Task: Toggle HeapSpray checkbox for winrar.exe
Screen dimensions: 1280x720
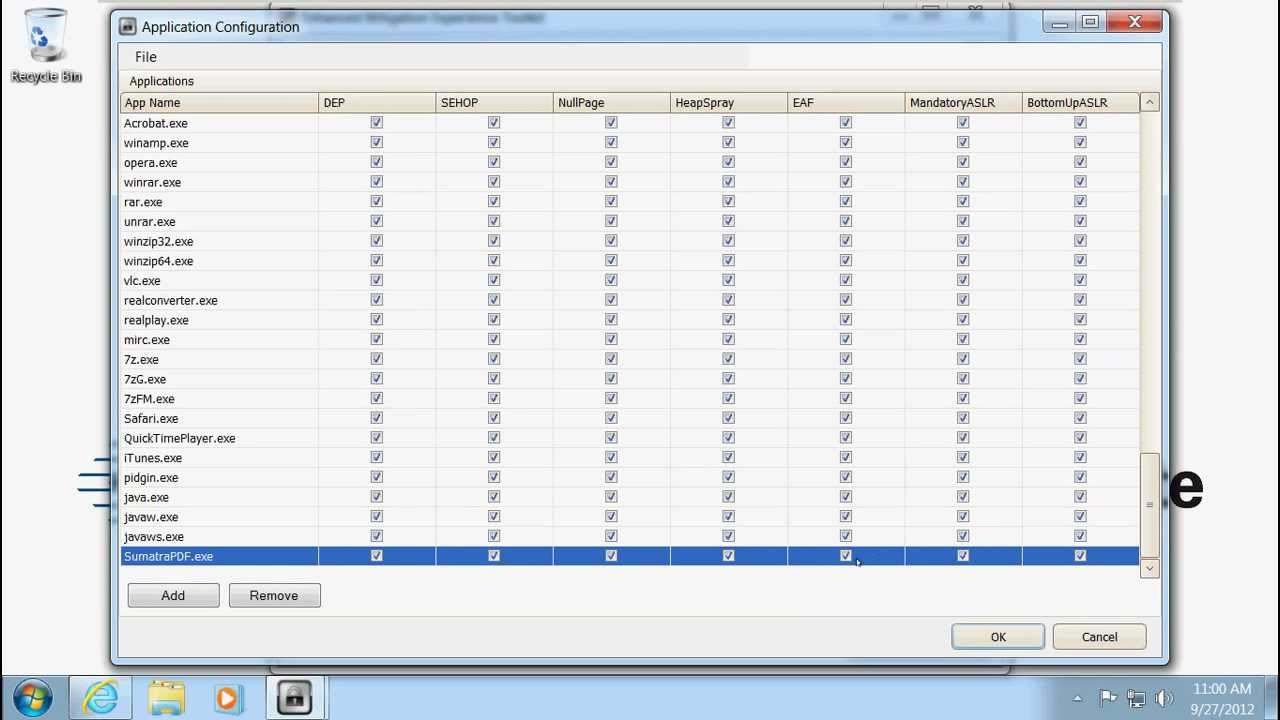Action: 728,182
